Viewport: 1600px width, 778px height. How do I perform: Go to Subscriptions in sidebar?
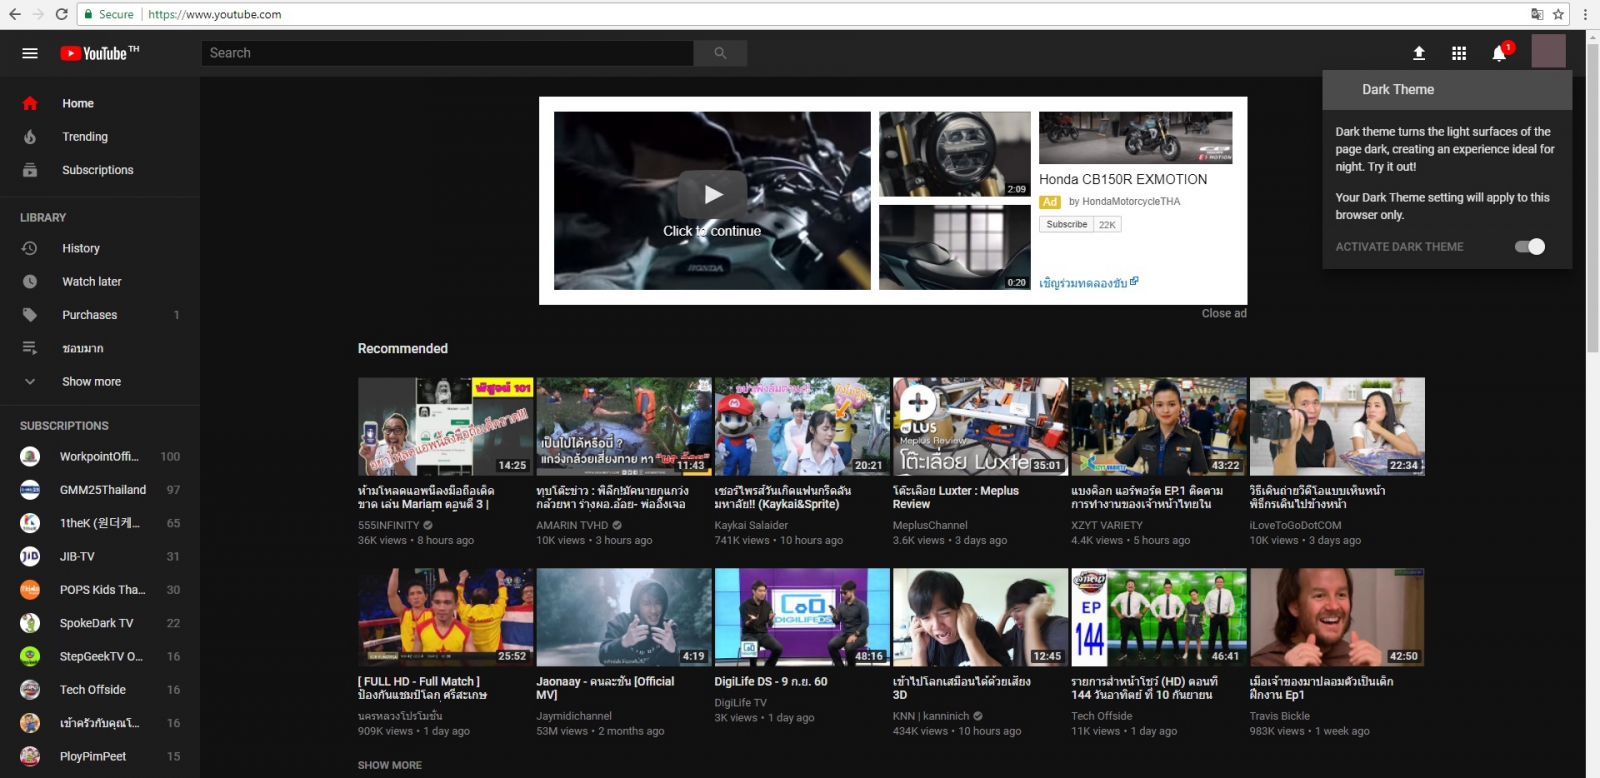pyautogui.click(x=97, y=170)
